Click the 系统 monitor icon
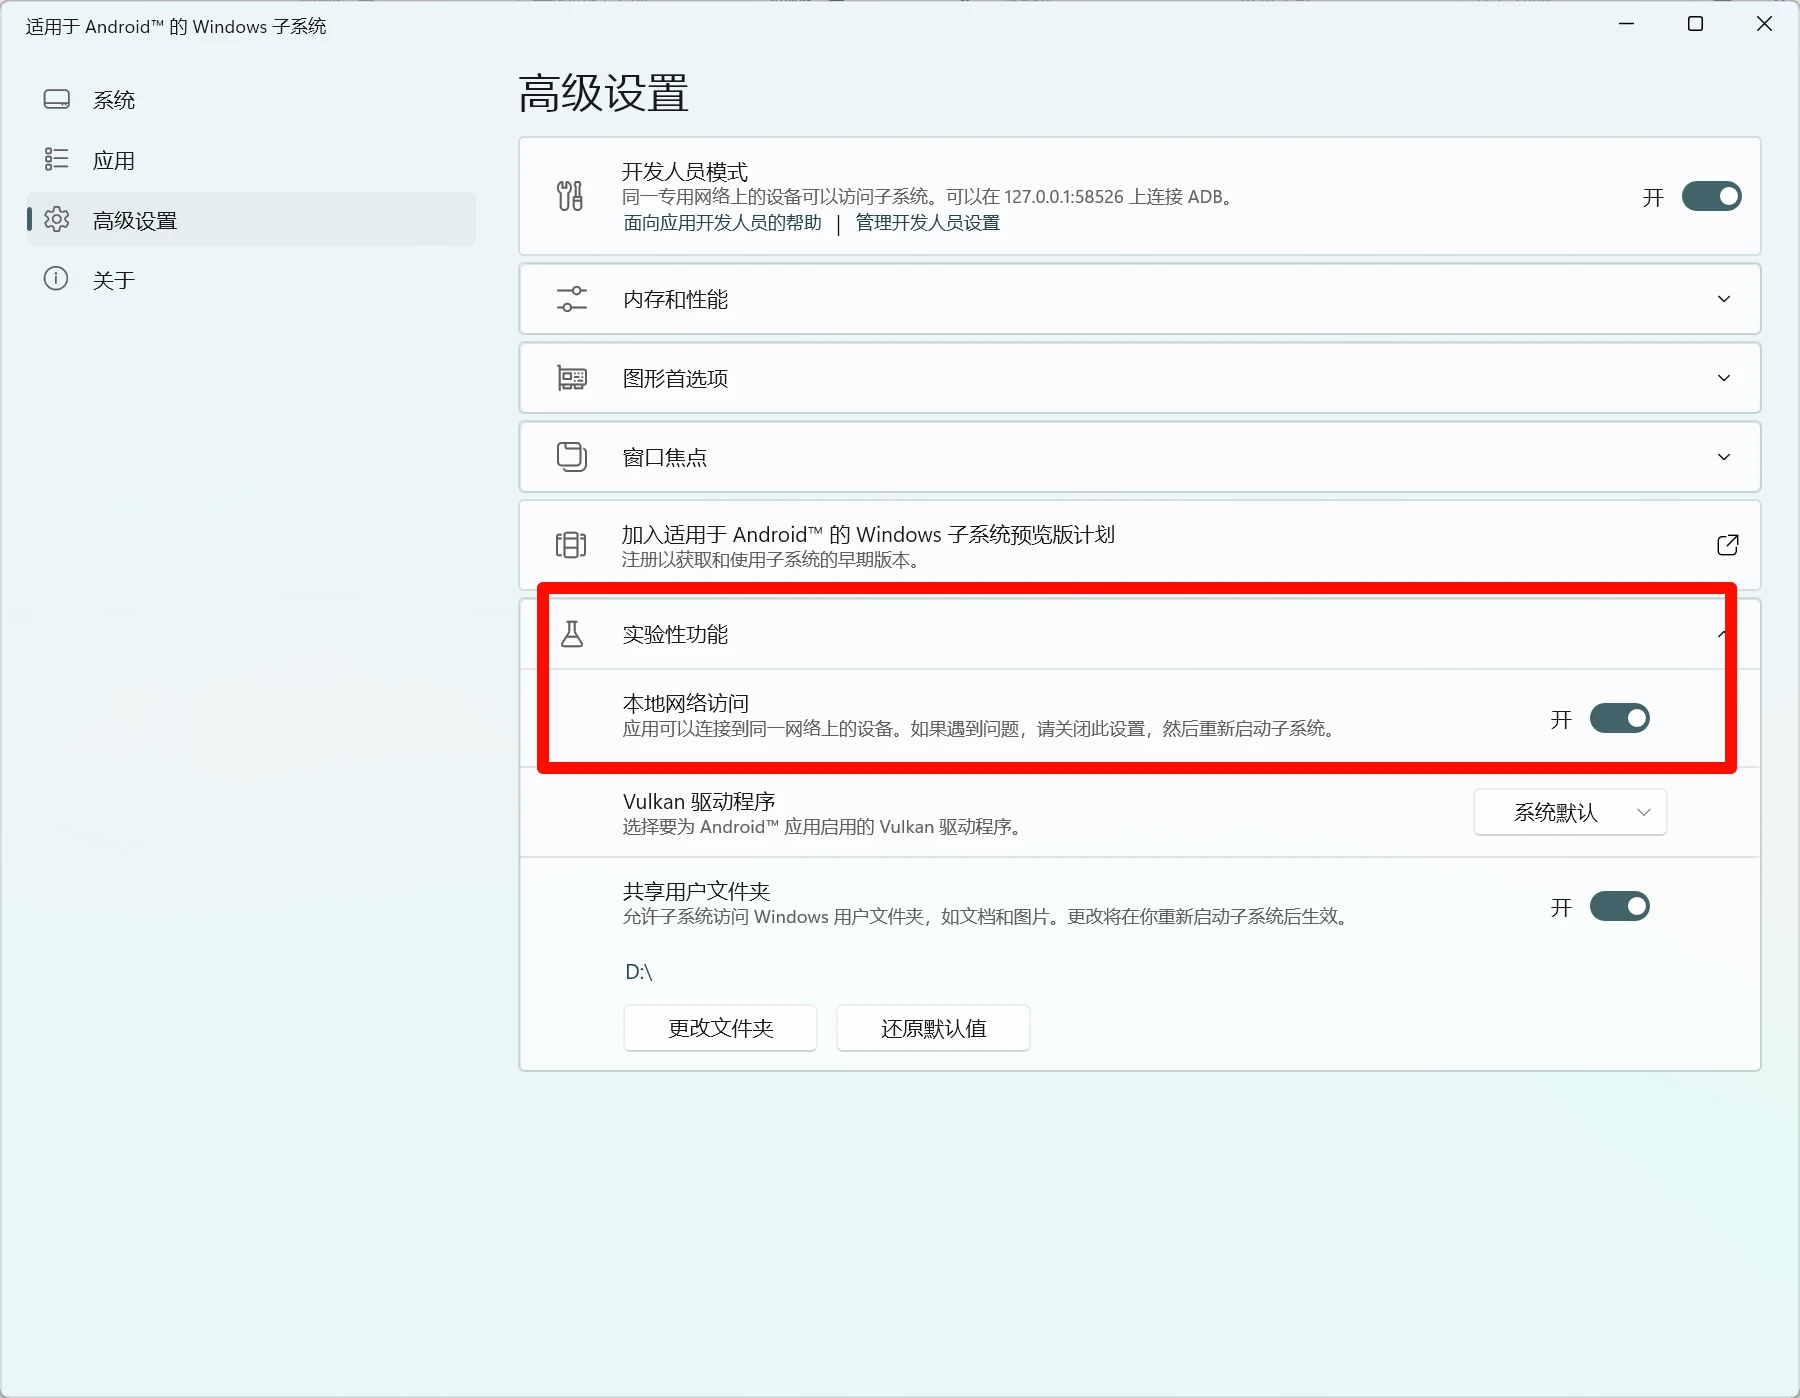The width and height of the screenshot is (1800, 1398). point(57,100)
